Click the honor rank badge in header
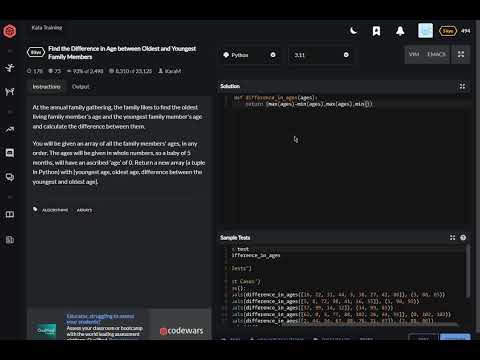 (448, 31)
